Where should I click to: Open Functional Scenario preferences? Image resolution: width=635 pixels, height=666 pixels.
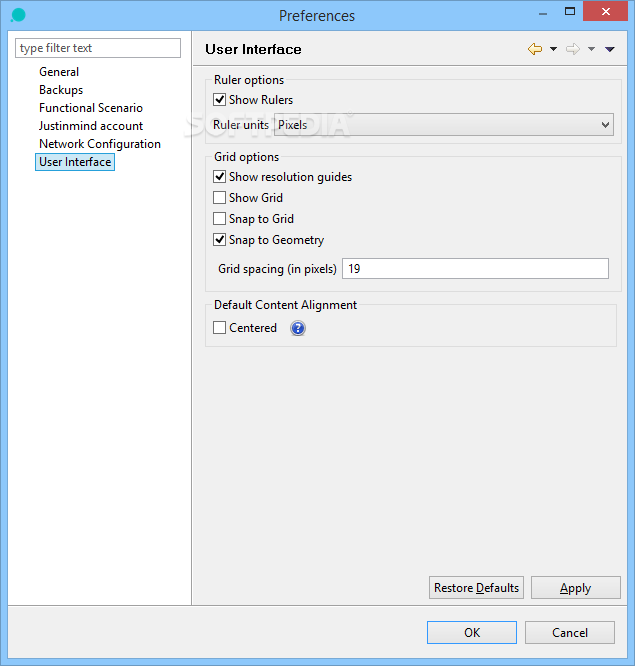tap(91, 108)
